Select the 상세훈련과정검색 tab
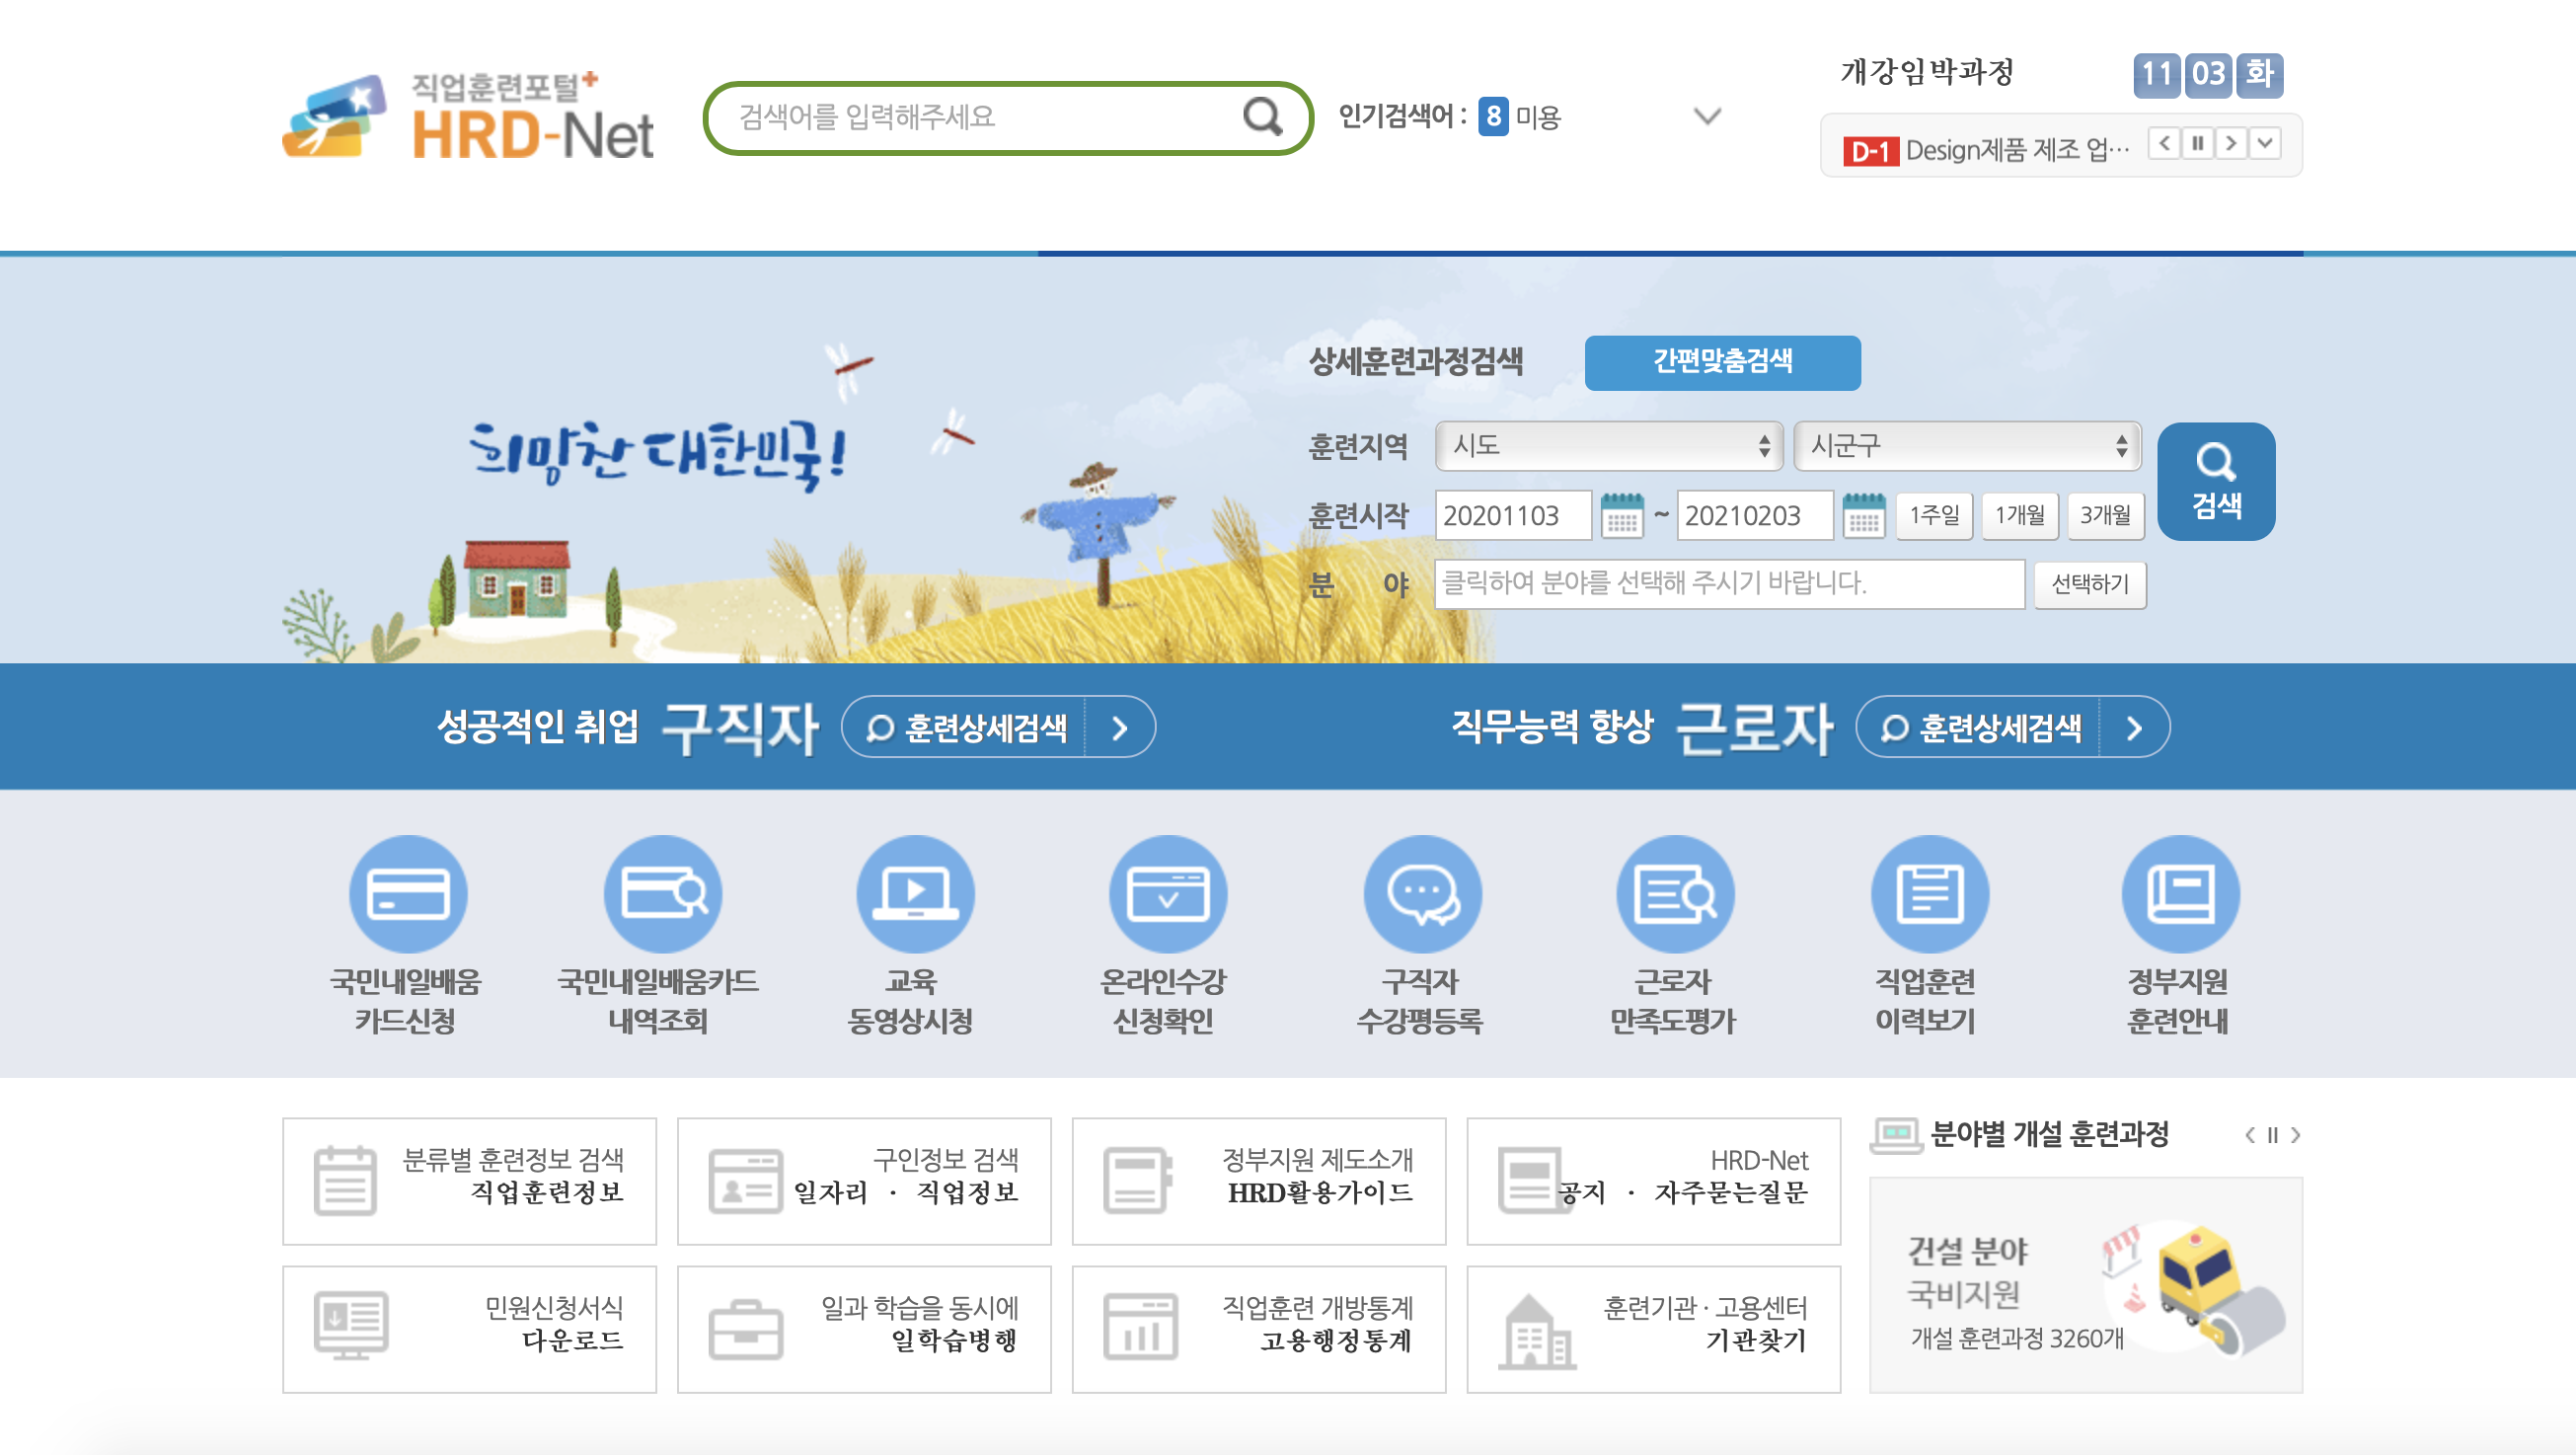The width and height of the screenshot is (2576, 1455). 1416,362
